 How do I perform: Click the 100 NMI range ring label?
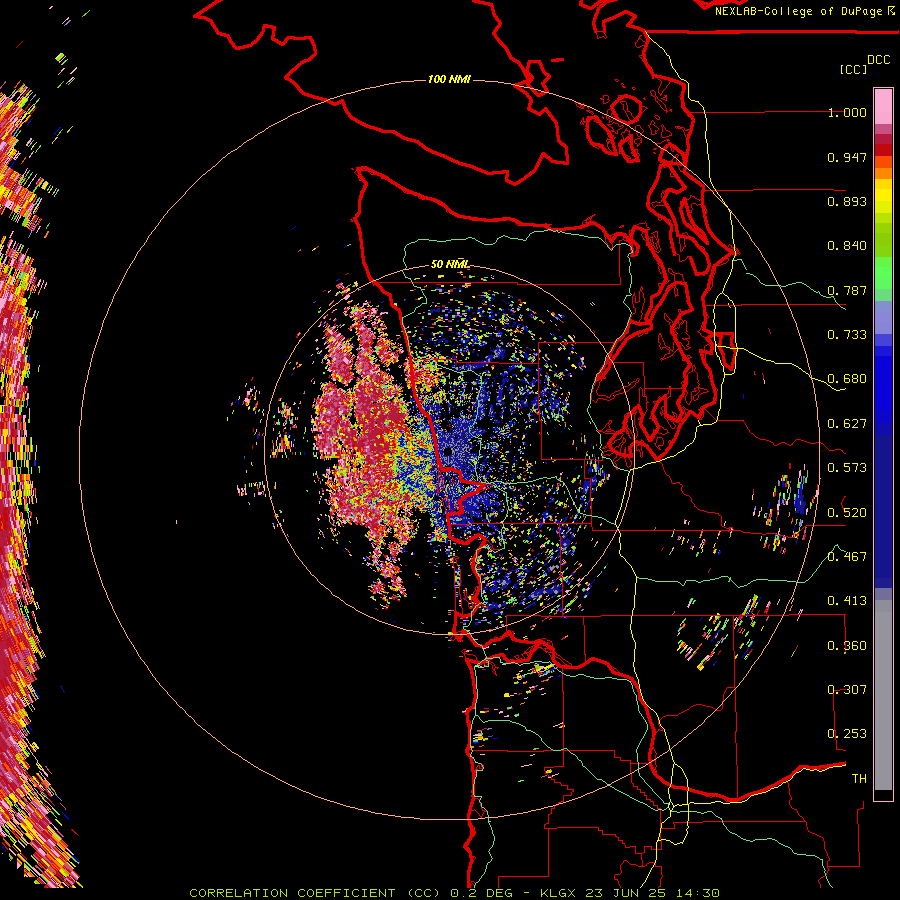click(x=449, y=79)
